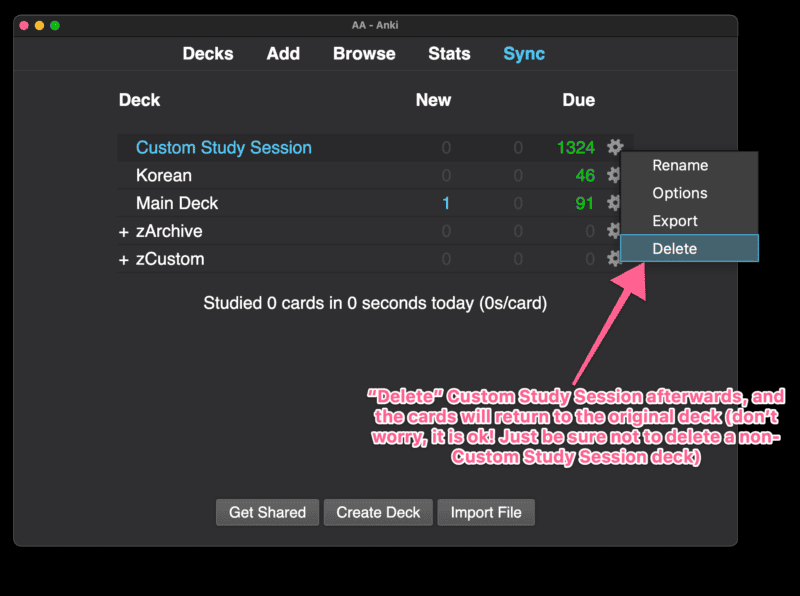
Task: Open the Main Deck options gear
Action: (x=614, y=203)
